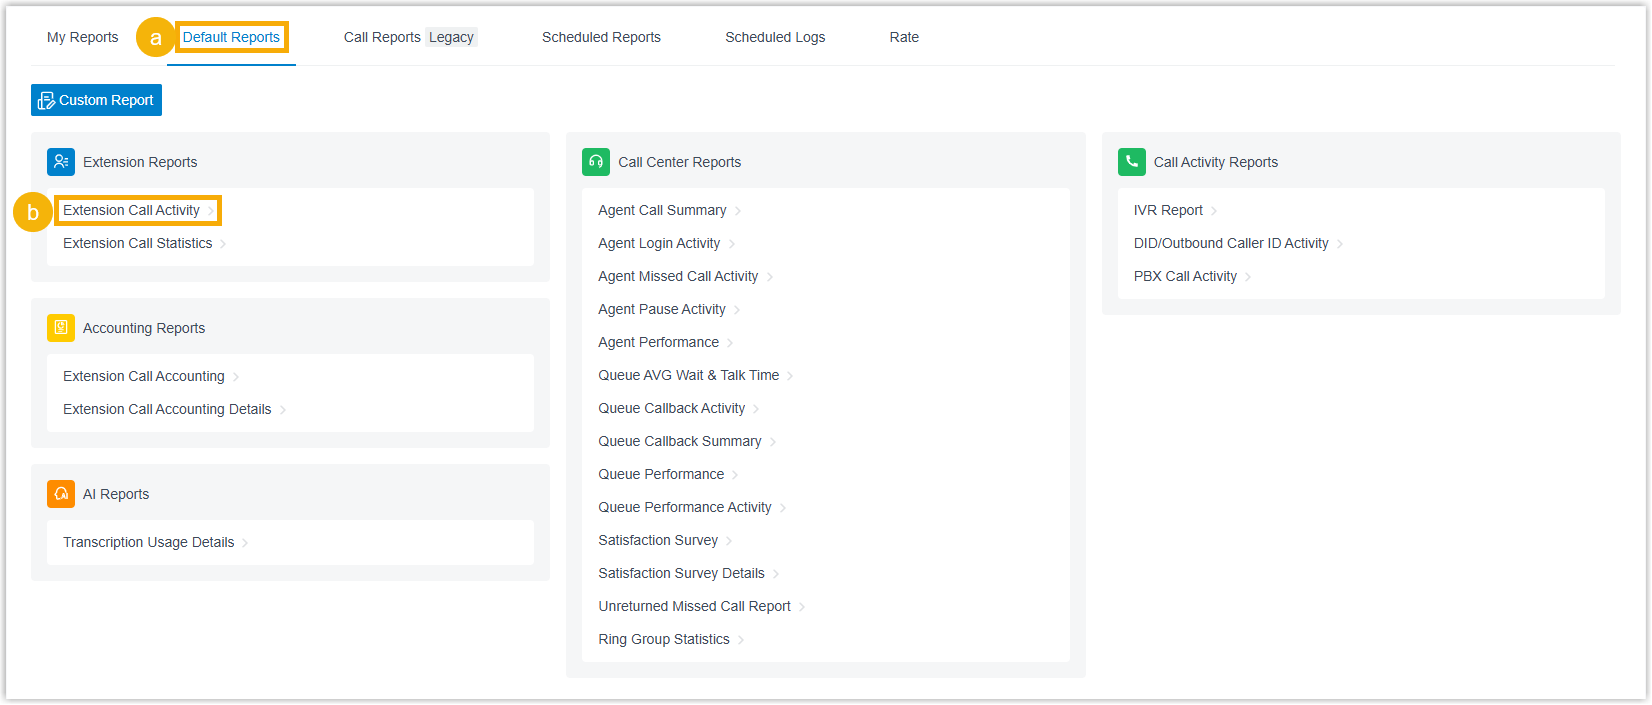Image resolution: width=1652 pixels, height=705 pixels.
Task: Open the Ring Group Statistics report
Action: pos(663,640)
